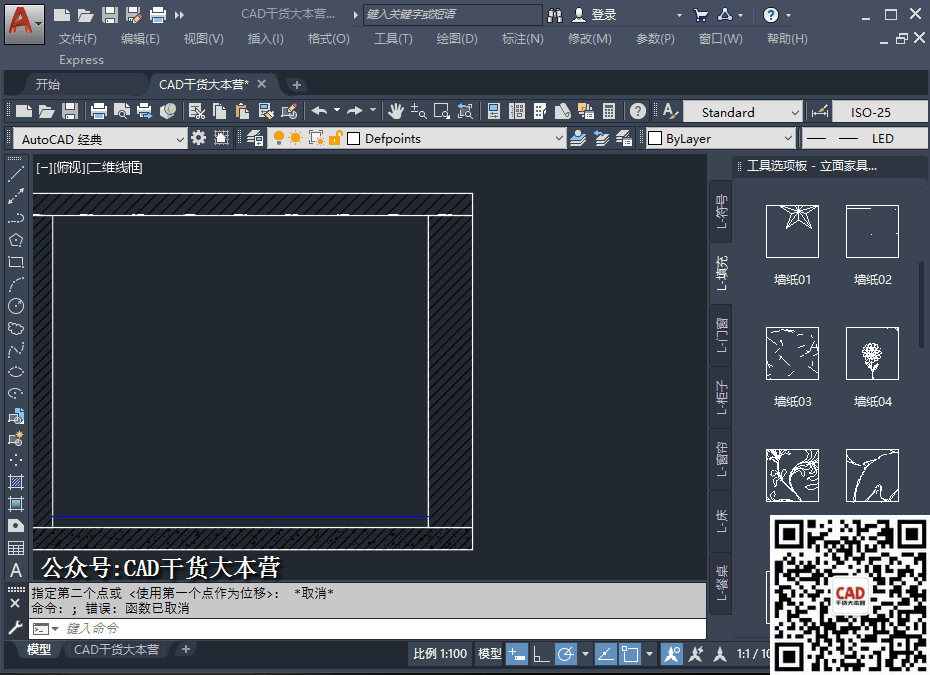930x675 pixels.
Task: Click the Help question mark in the toolbar
Action: [x=638, y=111]
